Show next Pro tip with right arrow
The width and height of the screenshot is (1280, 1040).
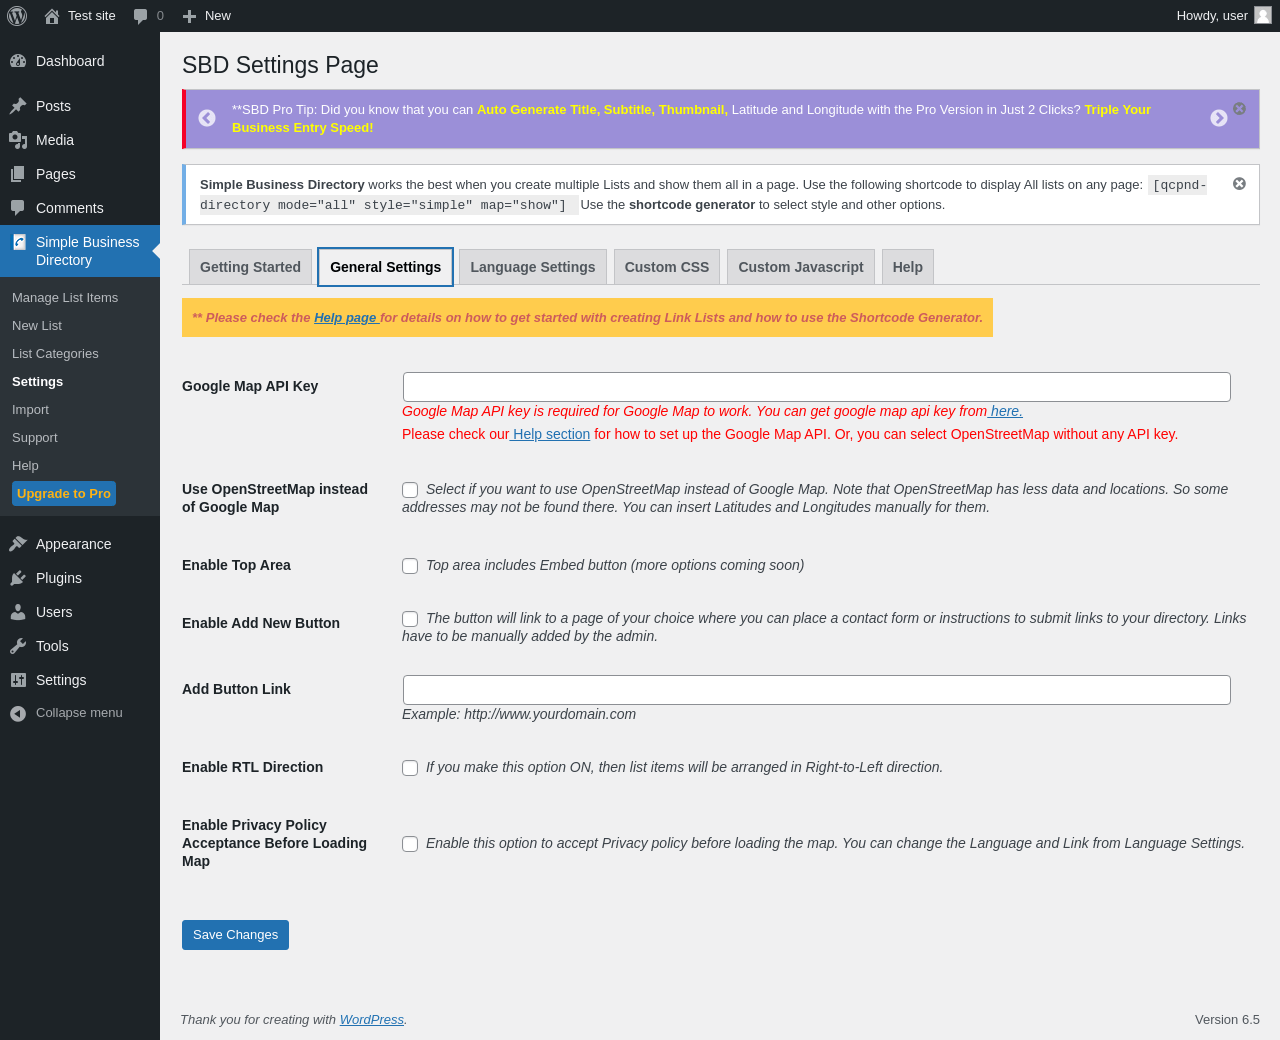pyautogui.click(x=1219, y=118)
